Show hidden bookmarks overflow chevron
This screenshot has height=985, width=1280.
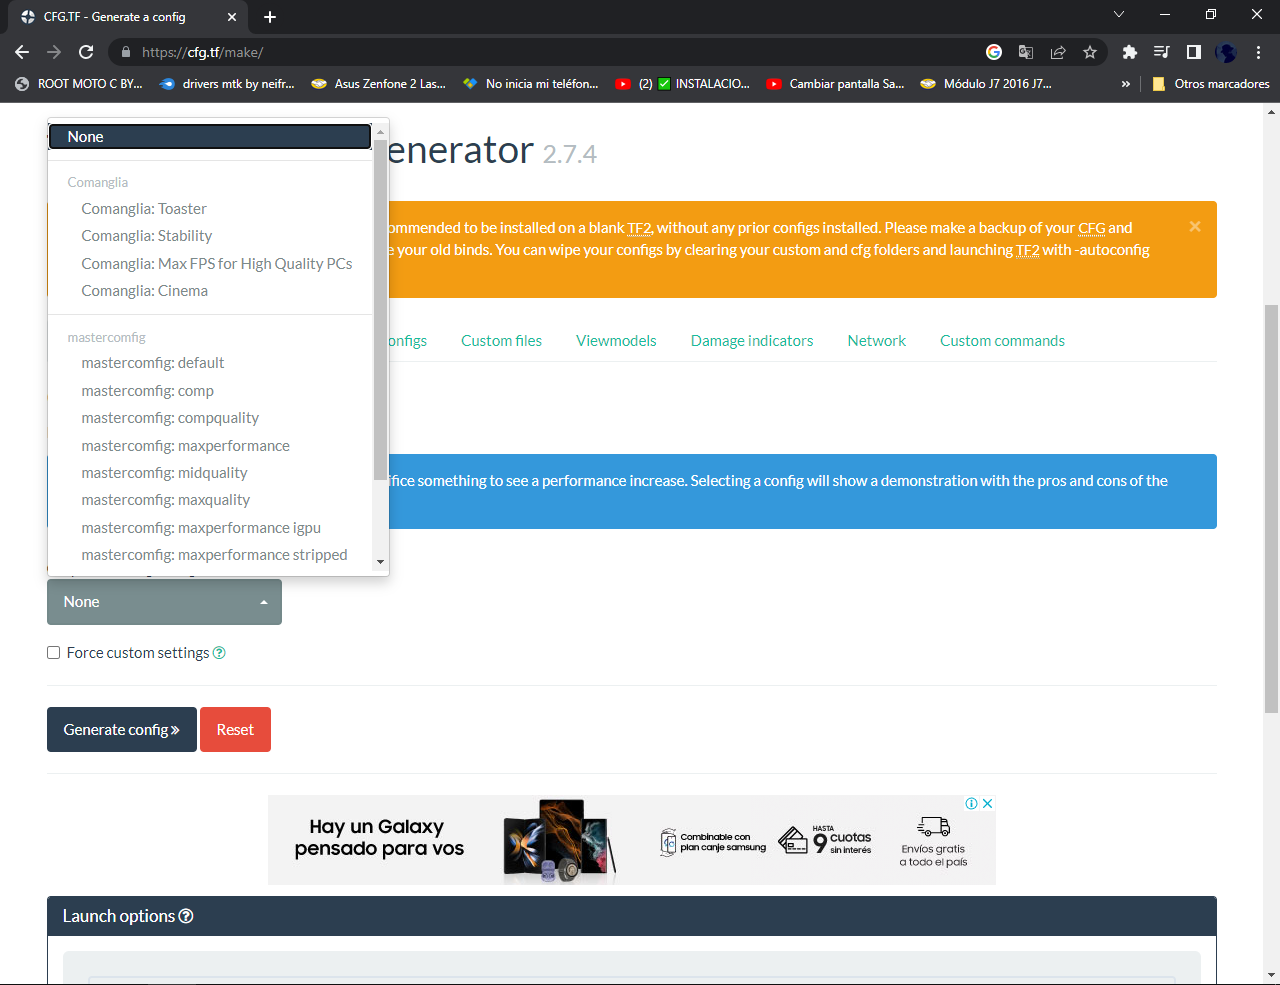click(x=1126, y=84)
